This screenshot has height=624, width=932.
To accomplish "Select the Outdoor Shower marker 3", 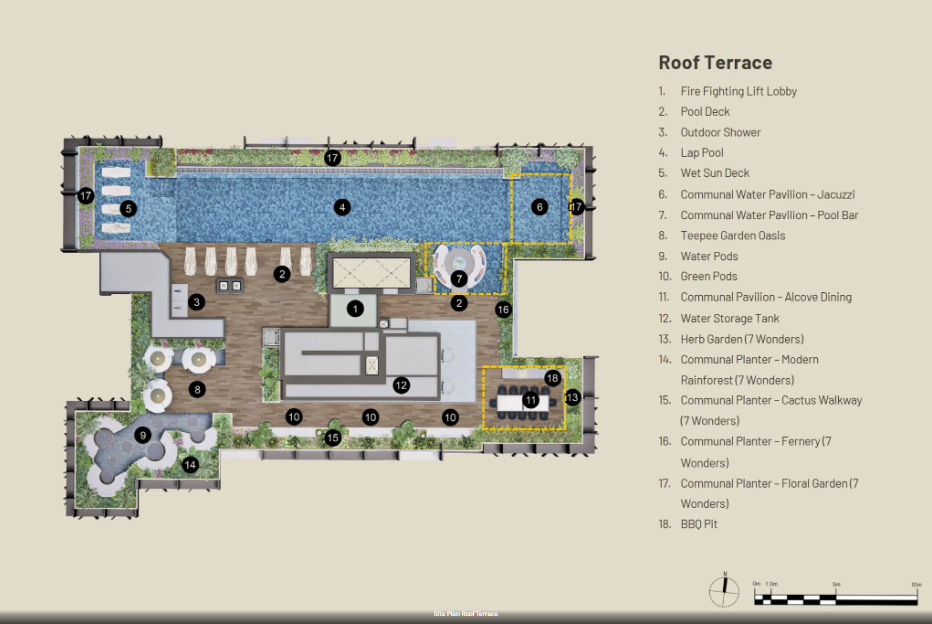I will pyautogui.click(x=197, y=302).
